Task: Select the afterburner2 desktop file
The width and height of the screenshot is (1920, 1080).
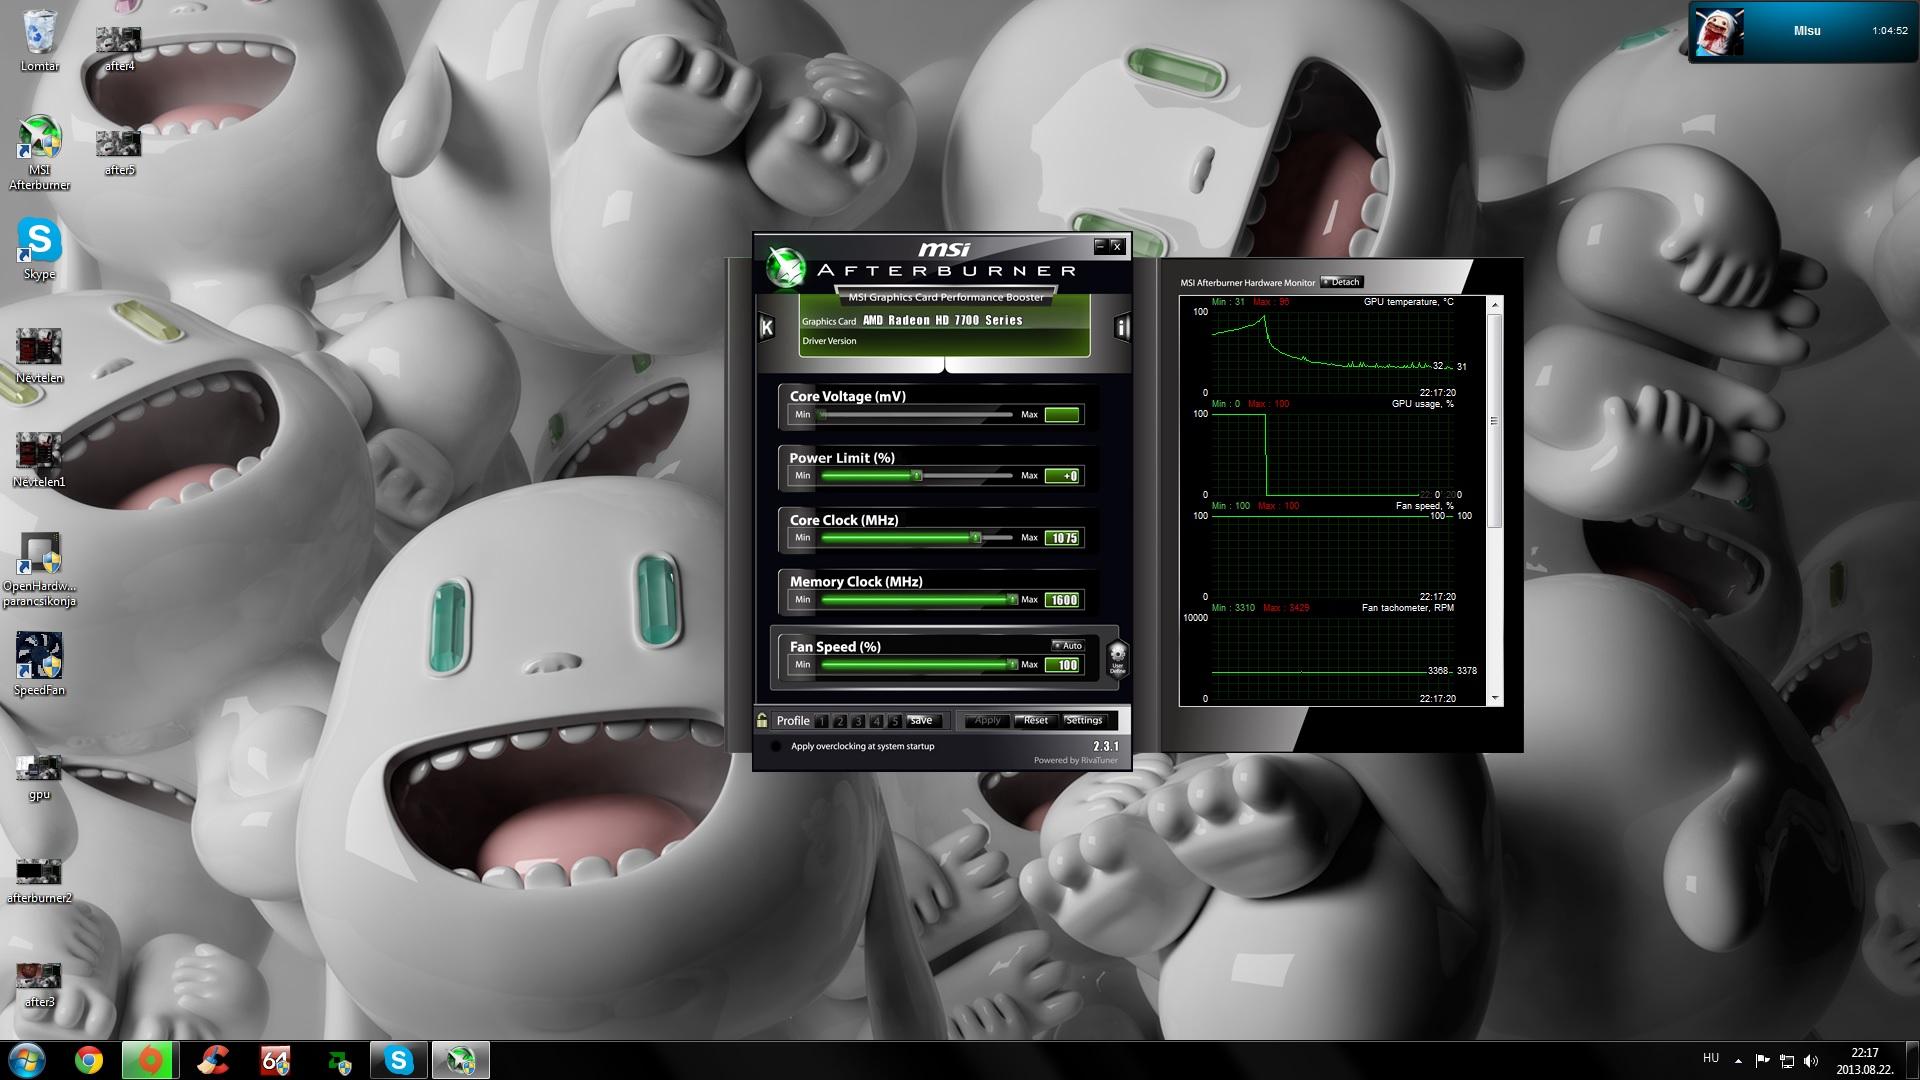Action: click(40, 881)
